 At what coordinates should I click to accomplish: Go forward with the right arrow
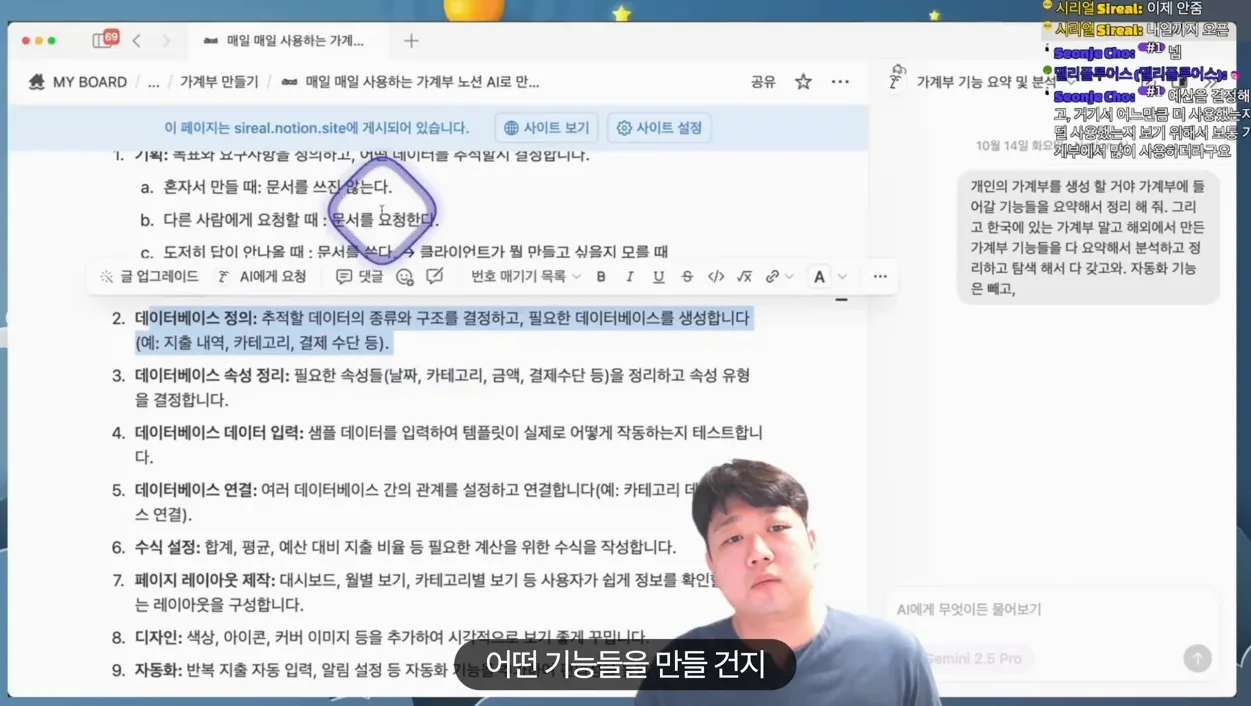[166, 41]
